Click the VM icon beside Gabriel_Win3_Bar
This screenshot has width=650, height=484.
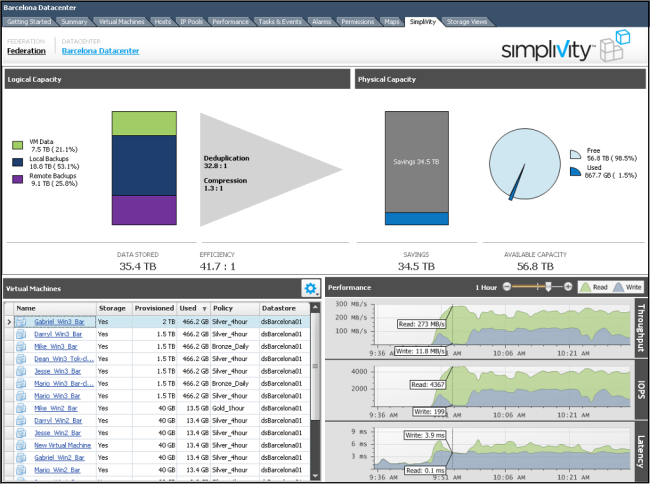[21, 322]
